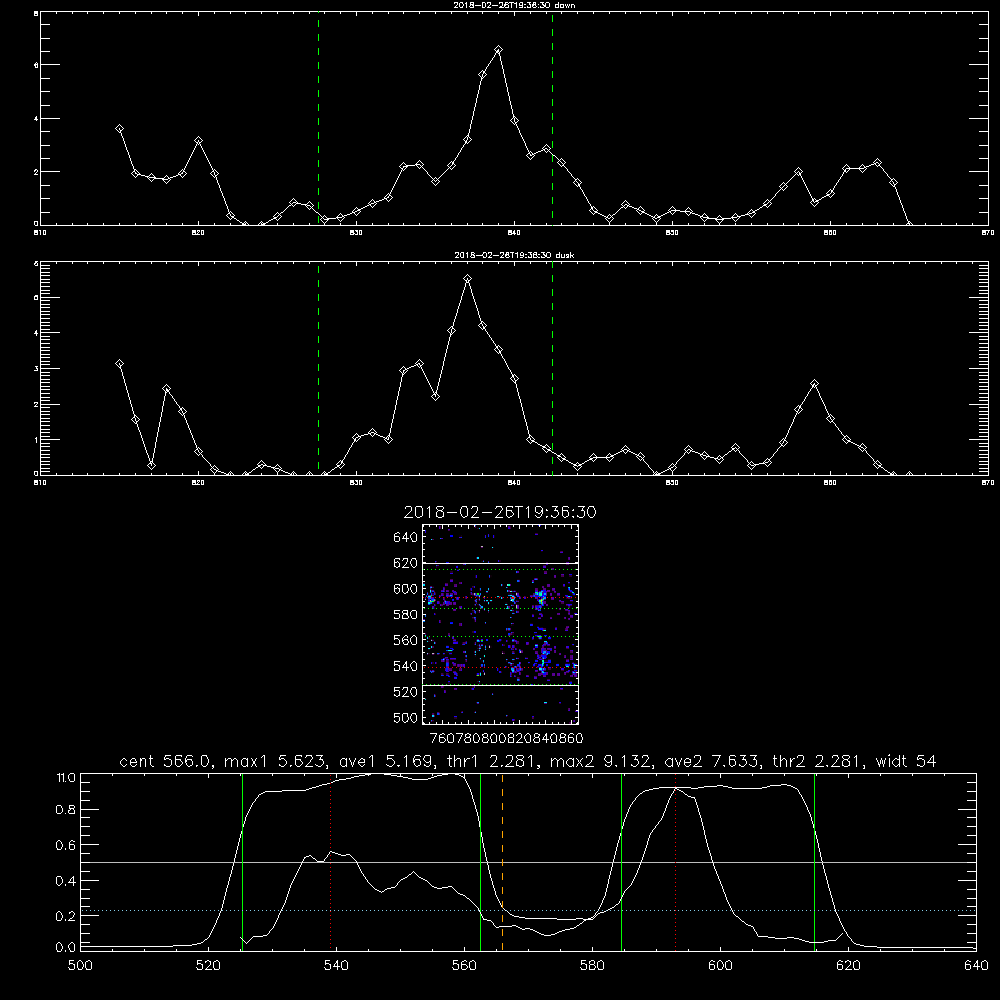
Task: Click the 'ave2 7.633' value in stats header
Action: tap(712, 761)
